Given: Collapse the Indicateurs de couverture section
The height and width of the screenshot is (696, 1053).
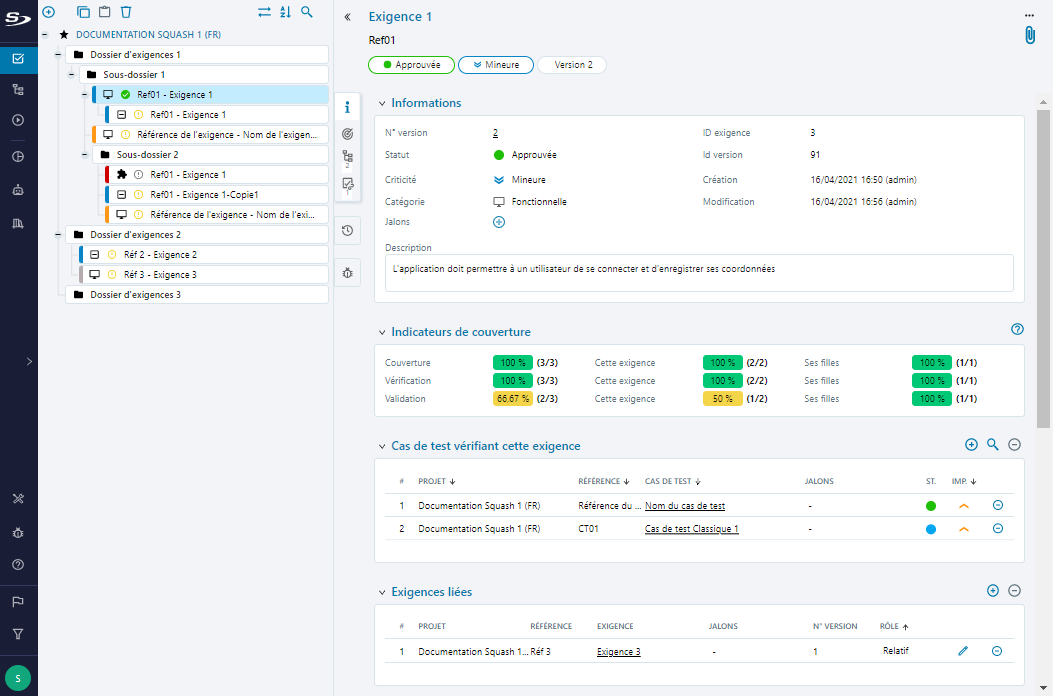Looking at the screenshot, I should (381, 332).
